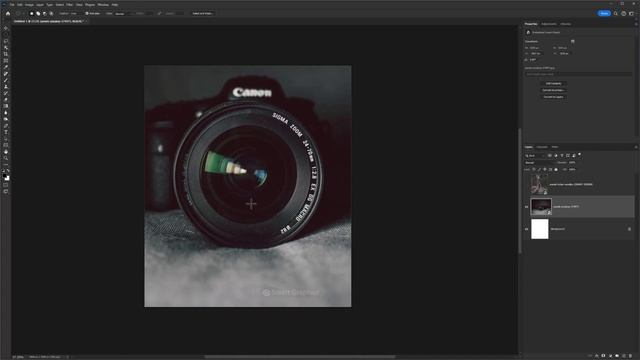Go to the Home screen icon

pyautogui.click(x=8, y=13)
